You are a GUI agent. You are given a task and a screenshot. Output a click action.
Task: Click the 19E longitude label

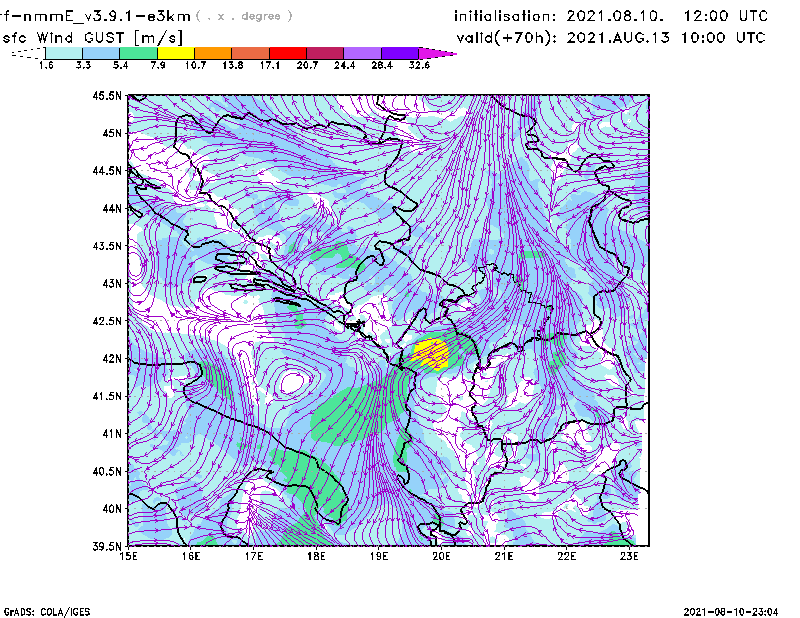(x=379, y=556)
